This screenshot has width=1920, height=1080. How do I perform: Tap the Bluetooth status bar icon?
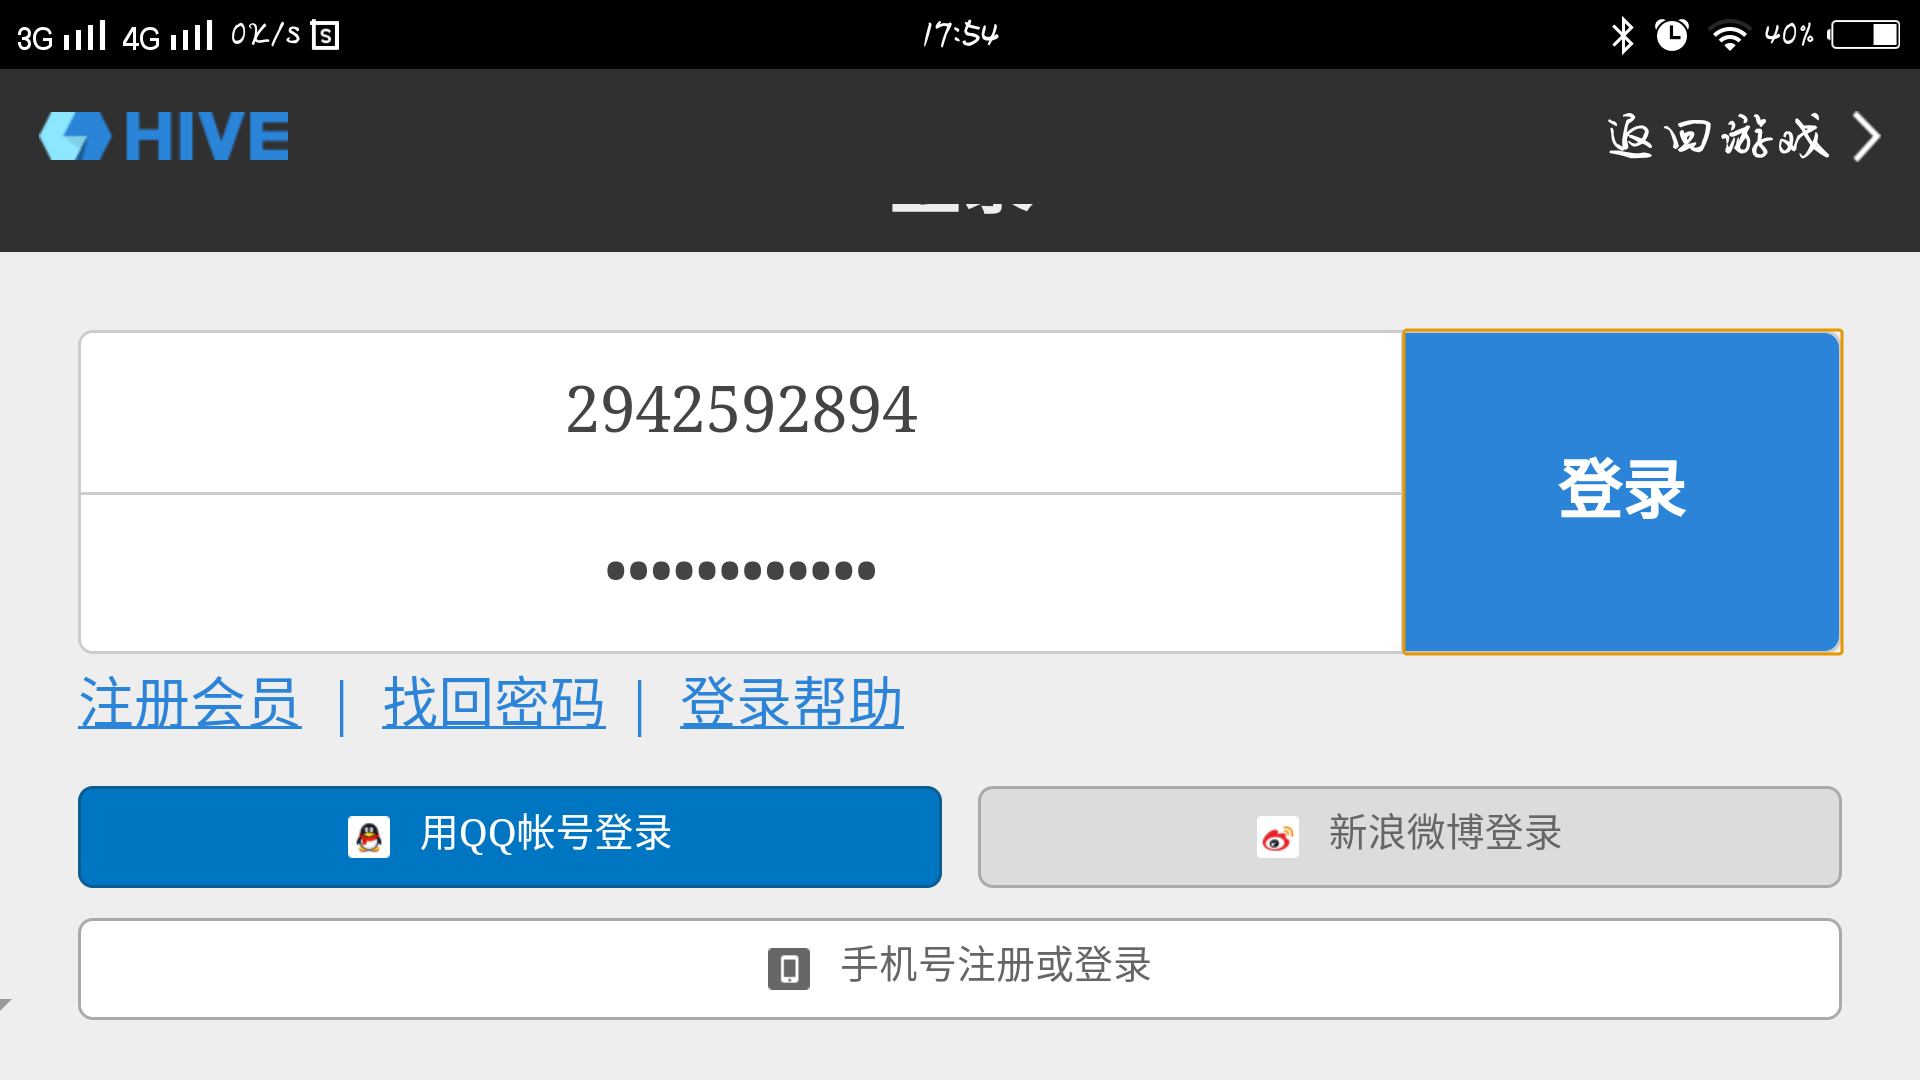coord(1622,36)
